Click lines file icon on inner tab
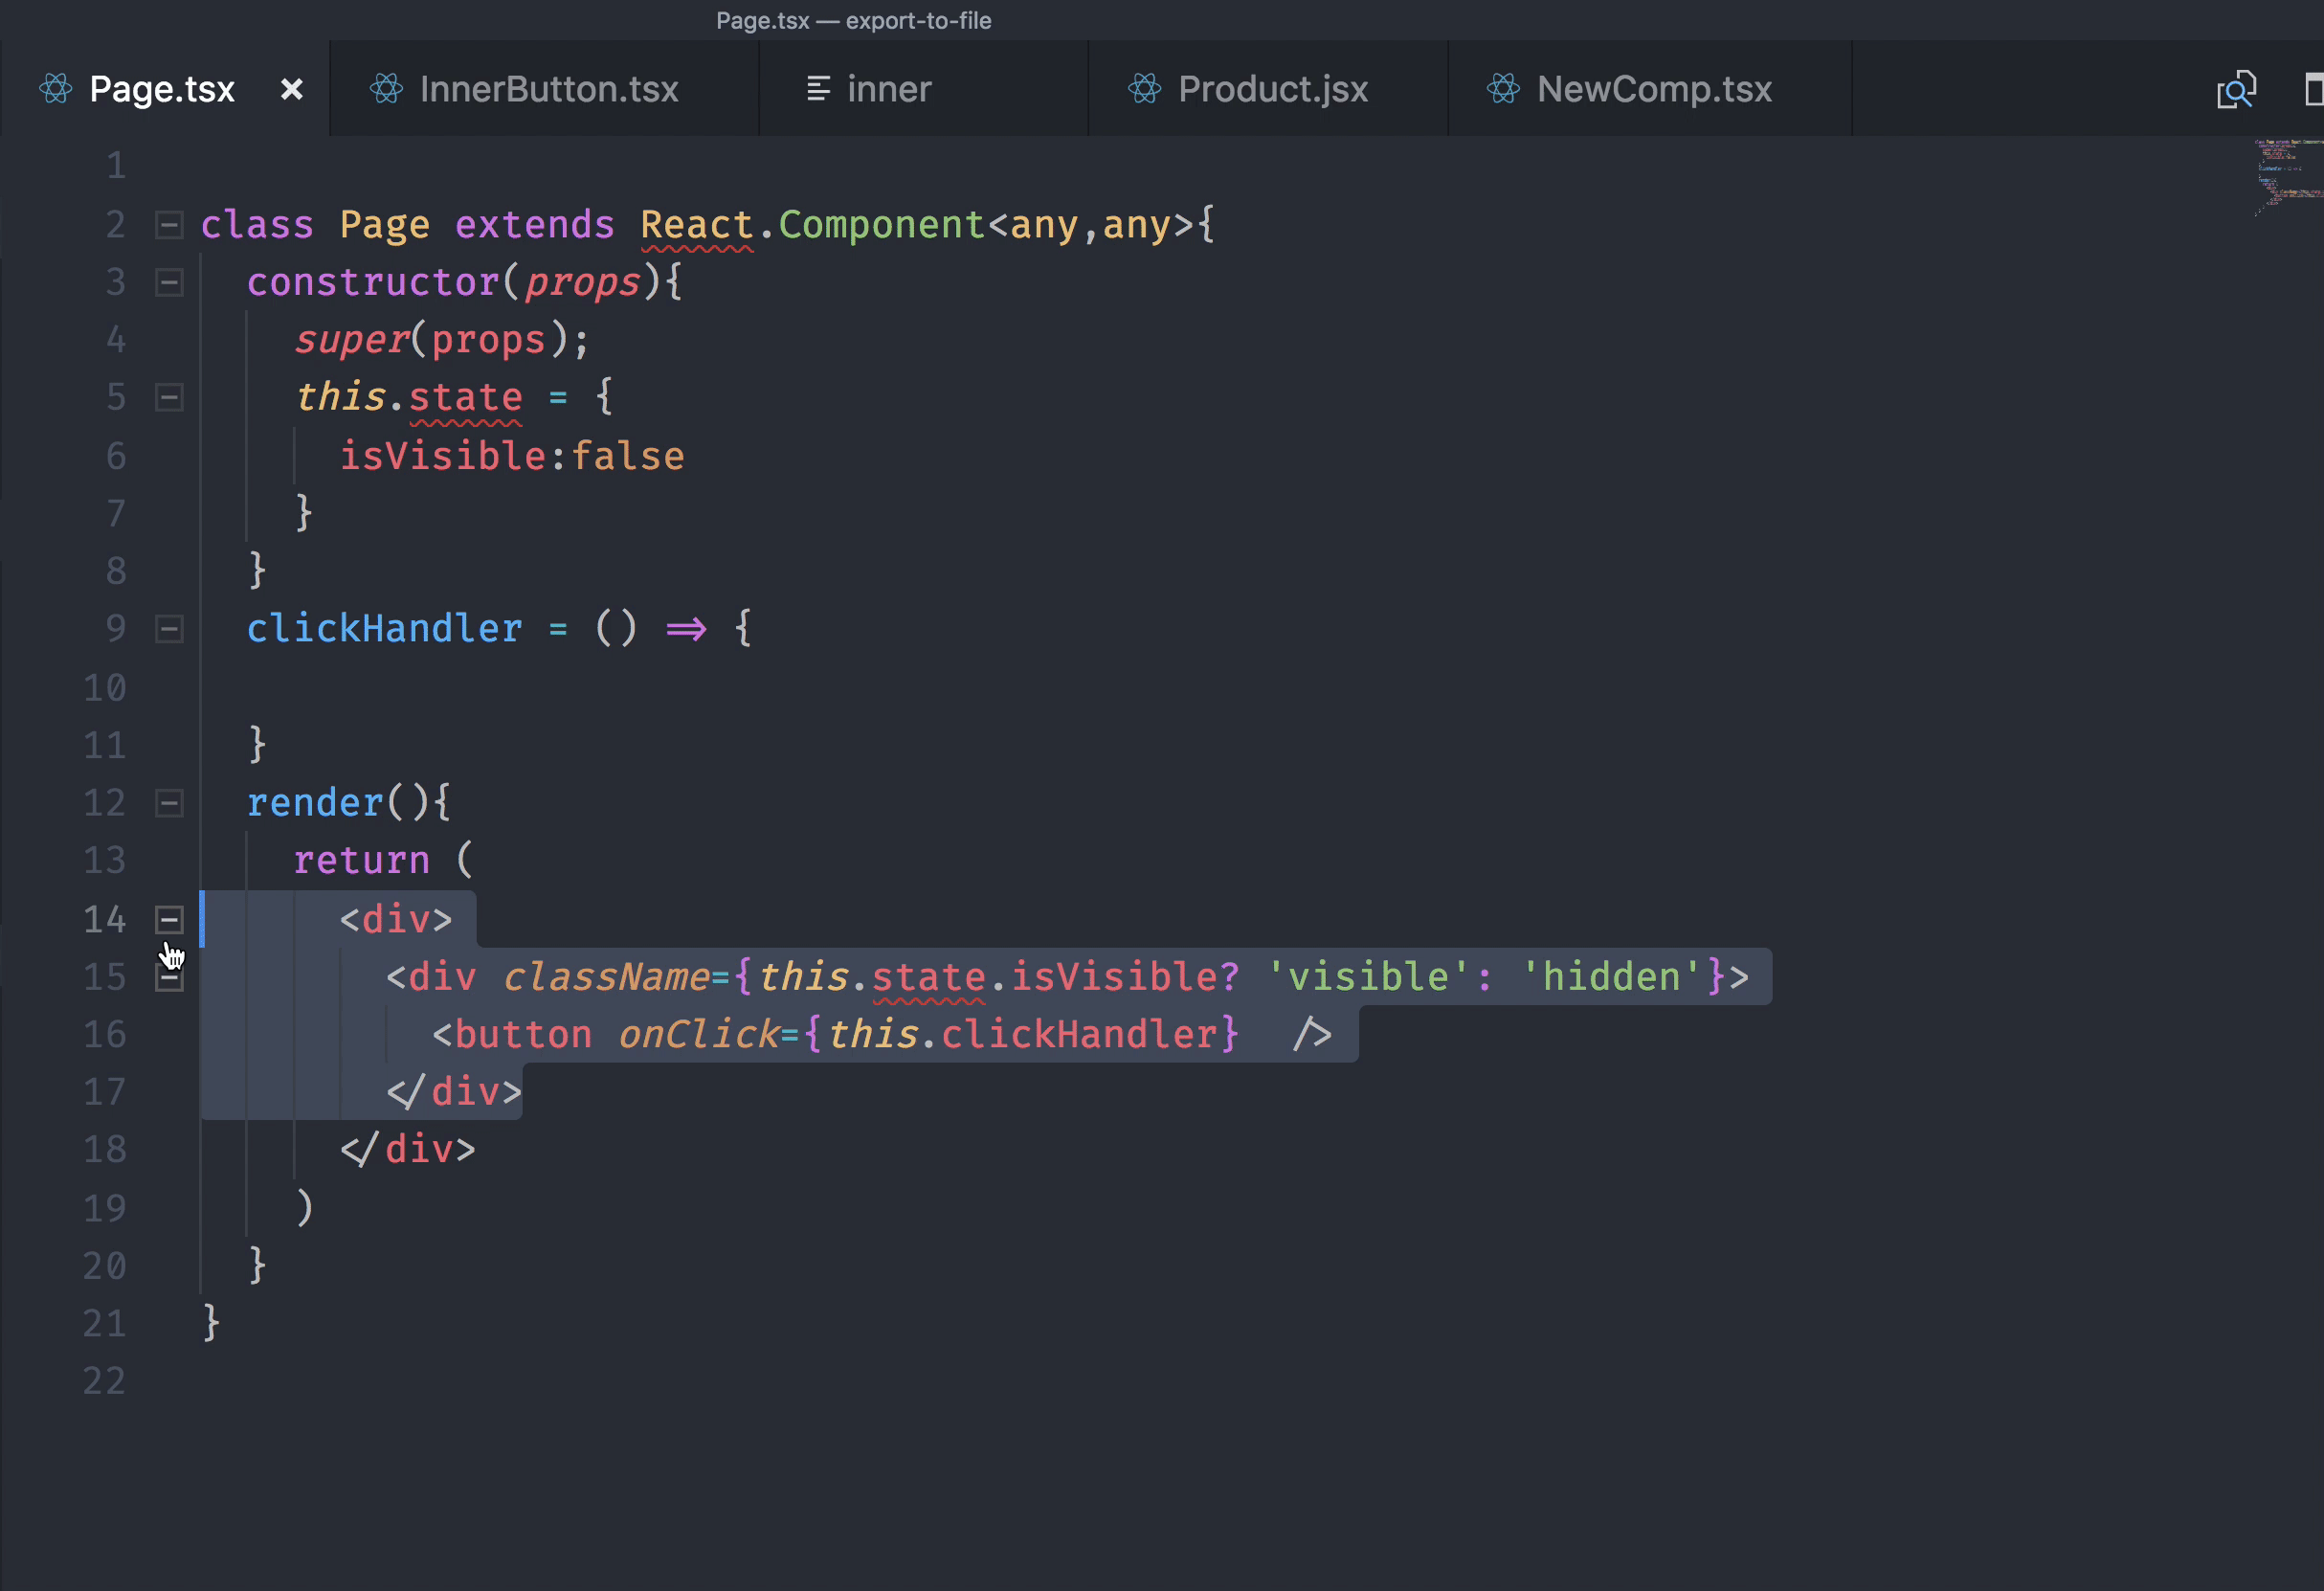Image resolution: width=2324 pixels, height=1591 pixels. (818, 89)
